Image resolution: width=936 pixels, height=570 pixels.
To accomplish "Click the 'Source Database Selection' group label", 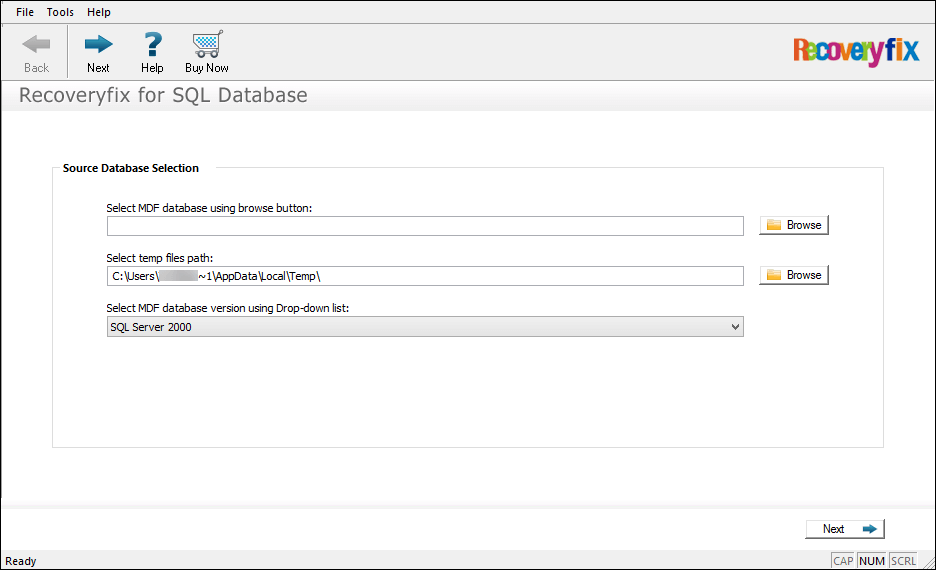I will click(x=131, y=168).
